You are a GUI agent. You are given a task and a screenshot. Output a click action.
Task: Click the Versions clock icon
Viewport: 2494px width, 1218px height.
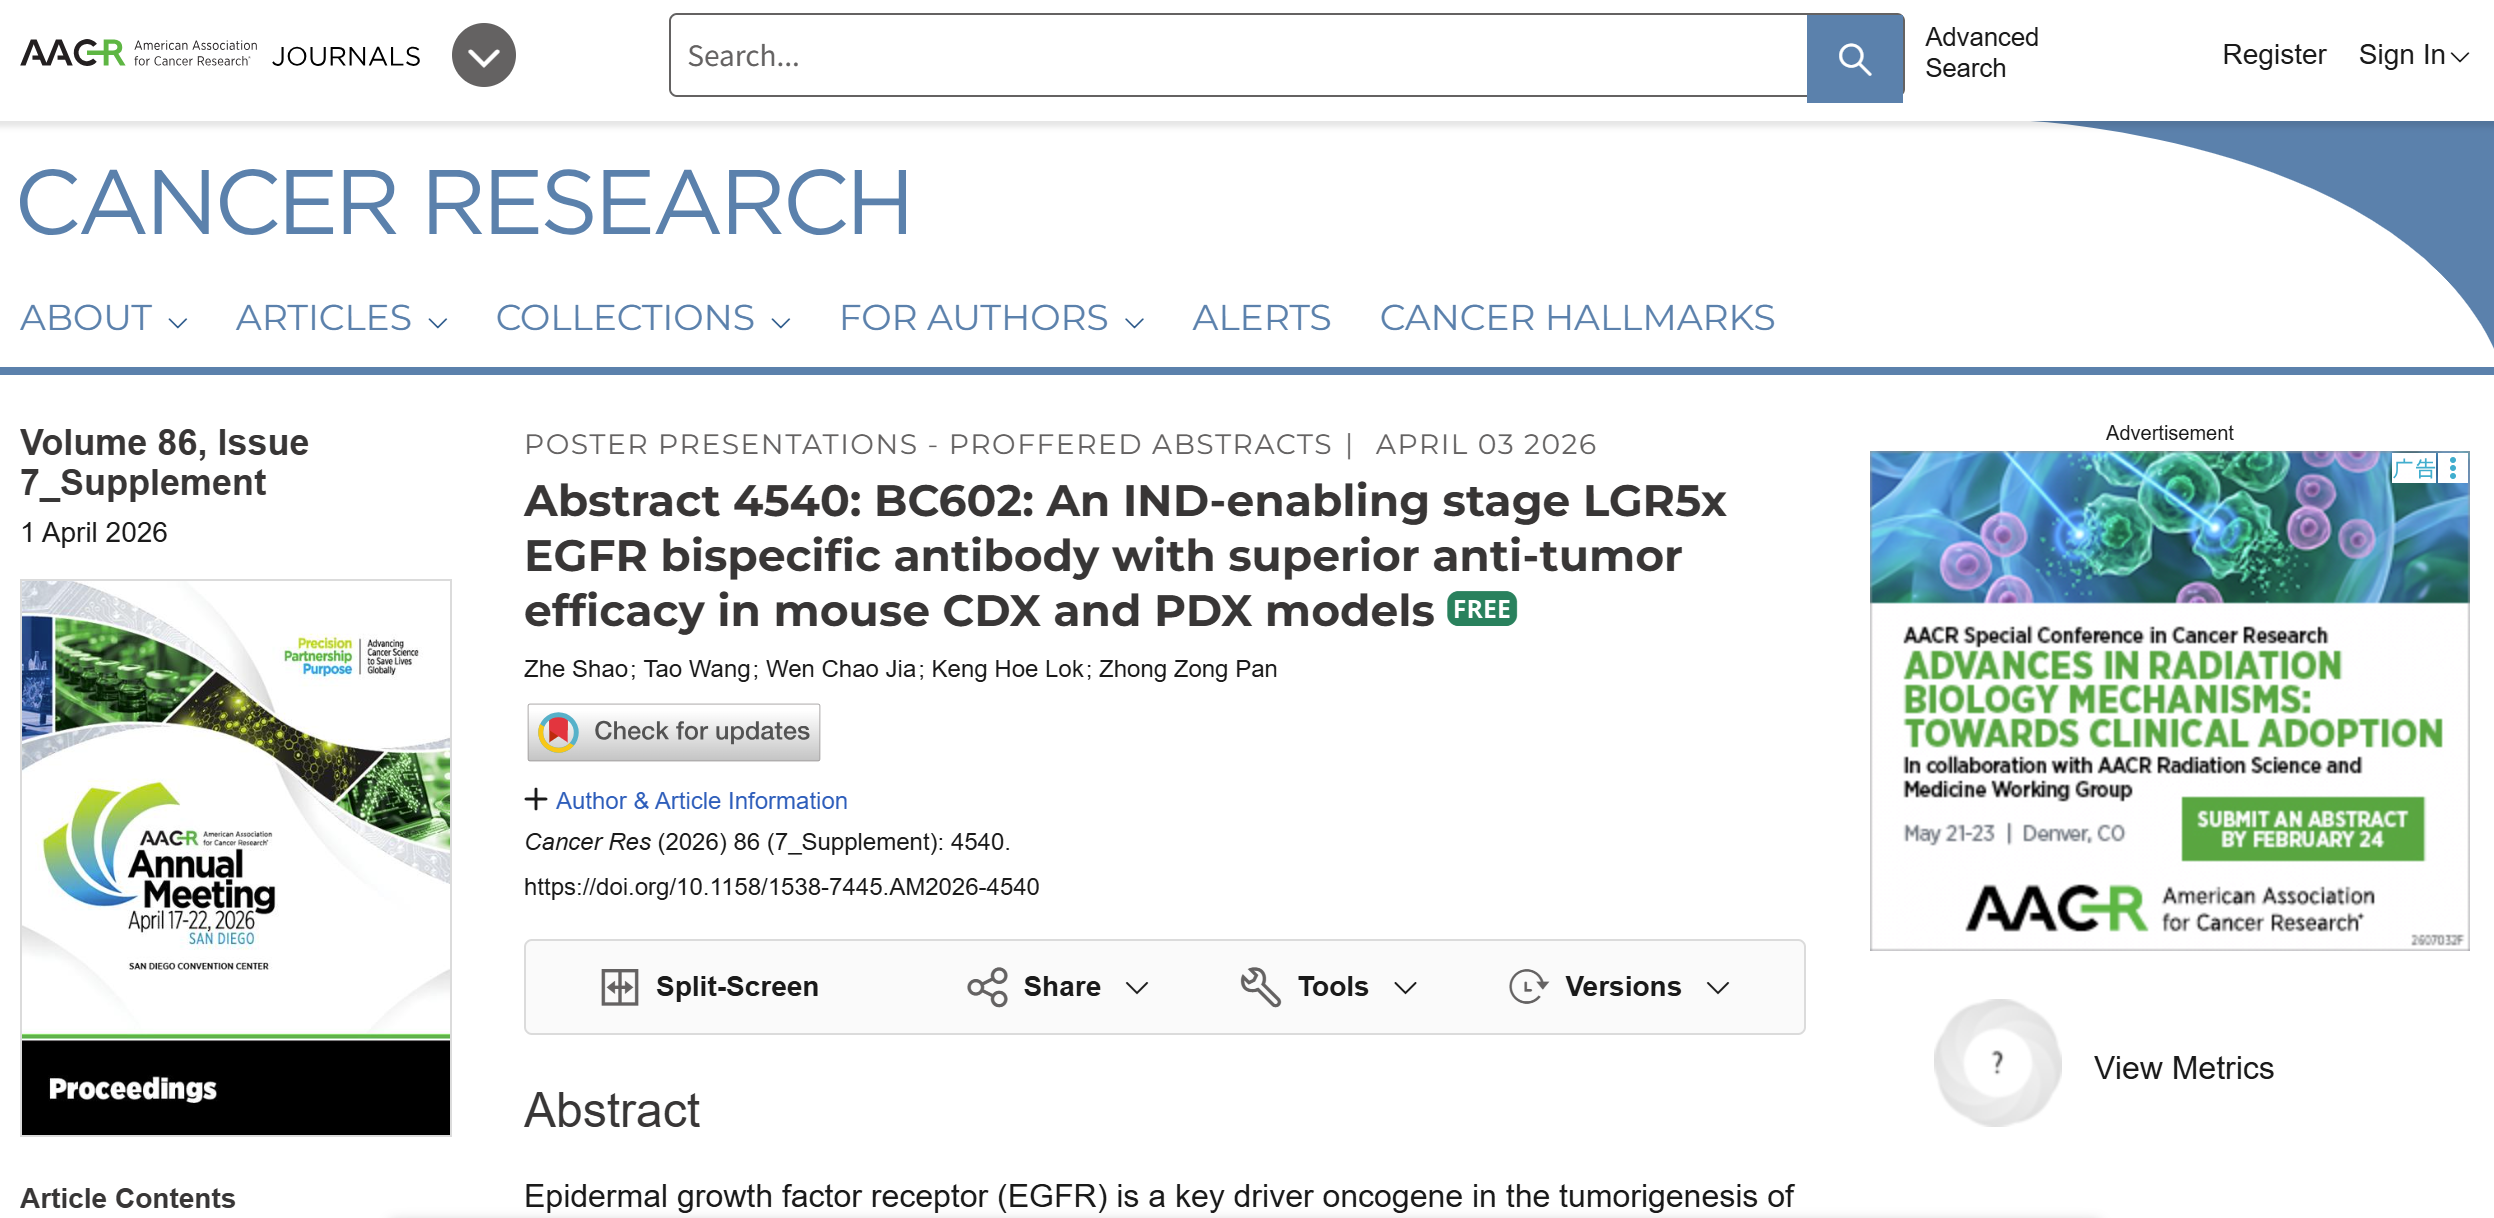(1528, 987)
